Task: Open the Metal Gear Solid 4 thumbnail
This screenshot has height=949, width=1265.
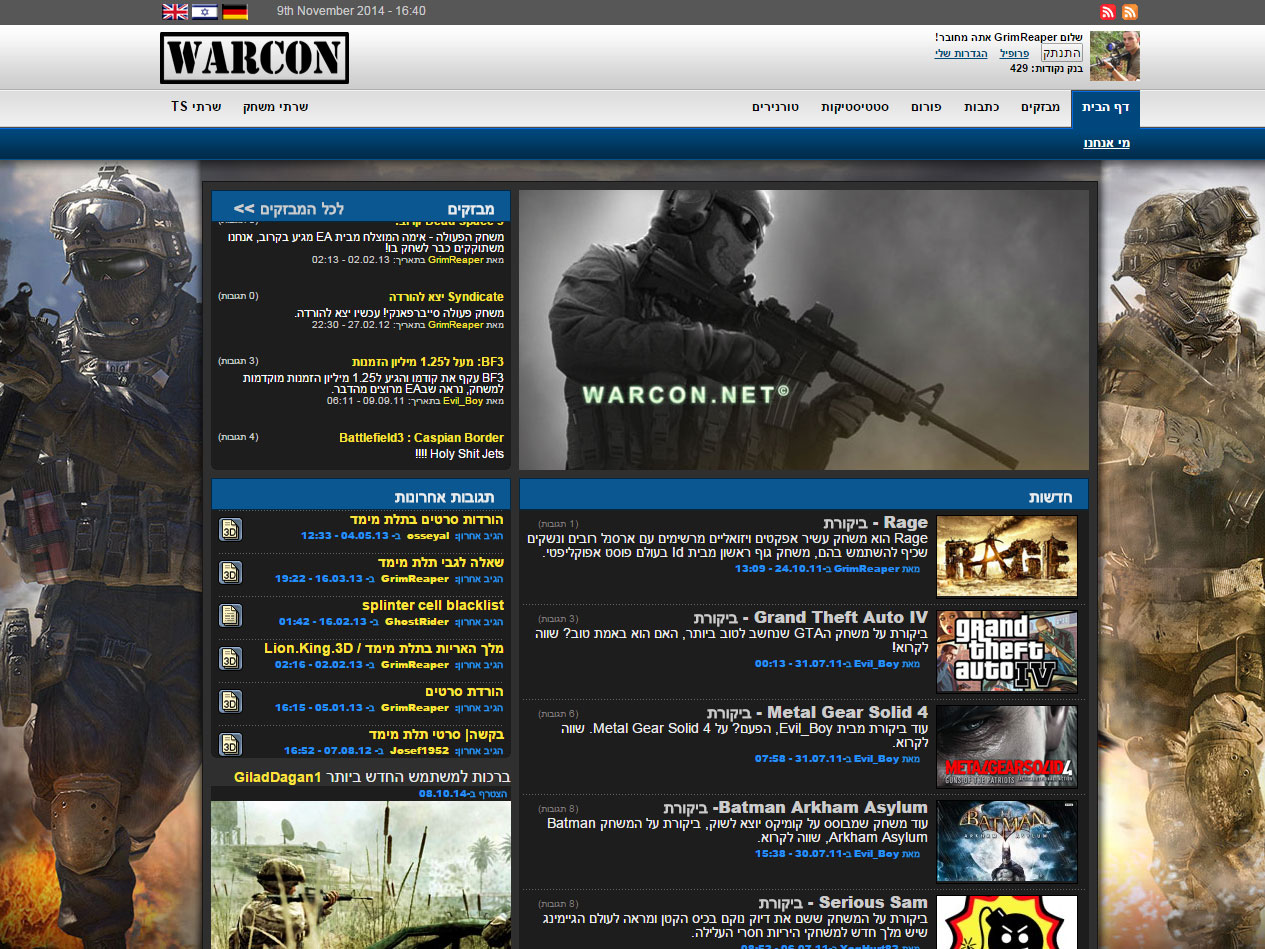Action: (1007, 746)
